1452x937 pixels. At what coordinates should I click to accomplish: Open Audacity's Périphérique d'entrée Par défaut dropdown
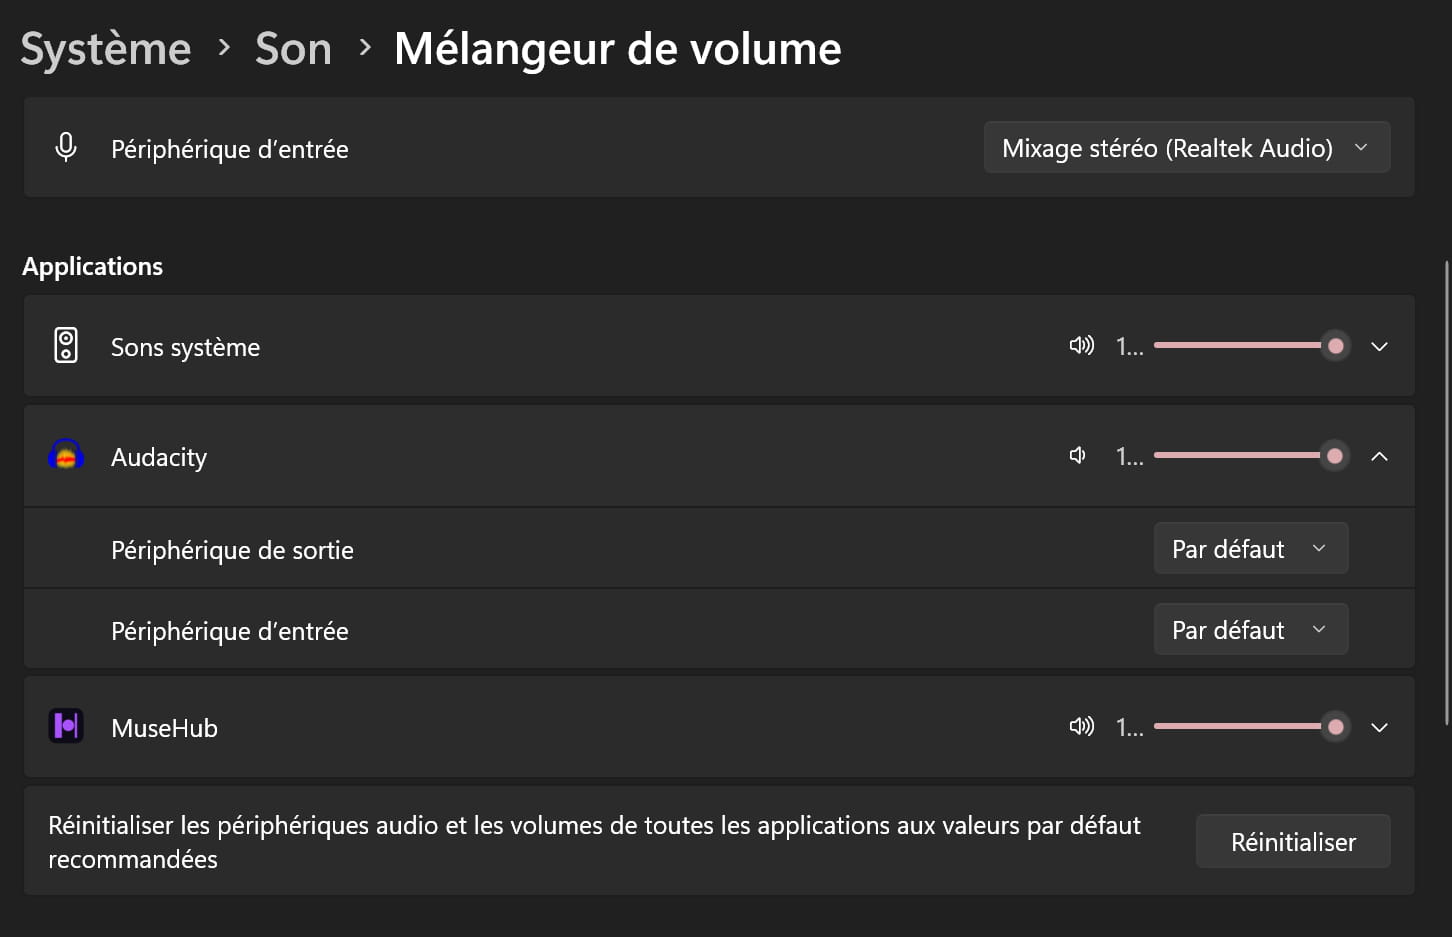pyautogui.click(x=1250, y=630)
